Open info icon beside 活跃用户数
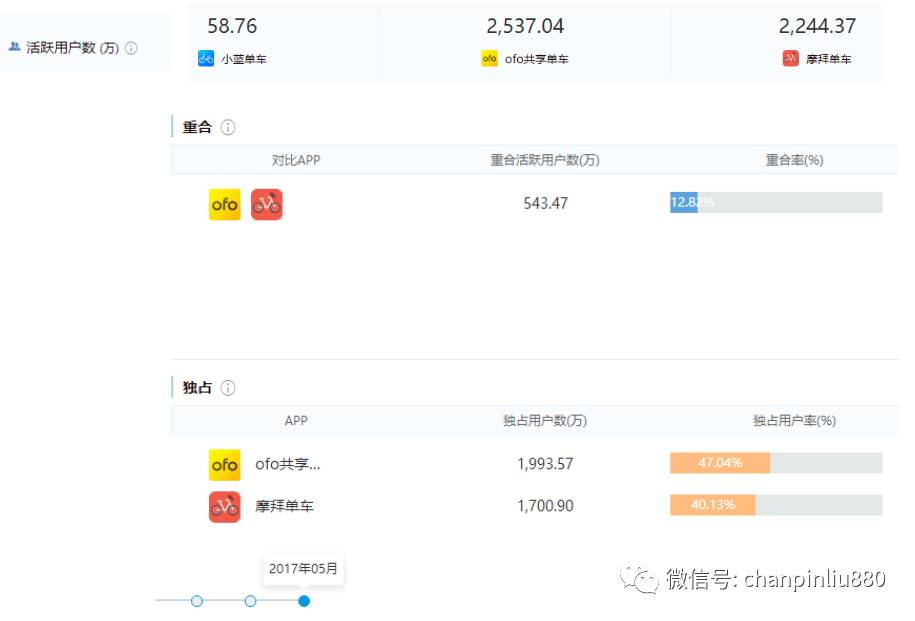915x621 pixels. [132, 48]
